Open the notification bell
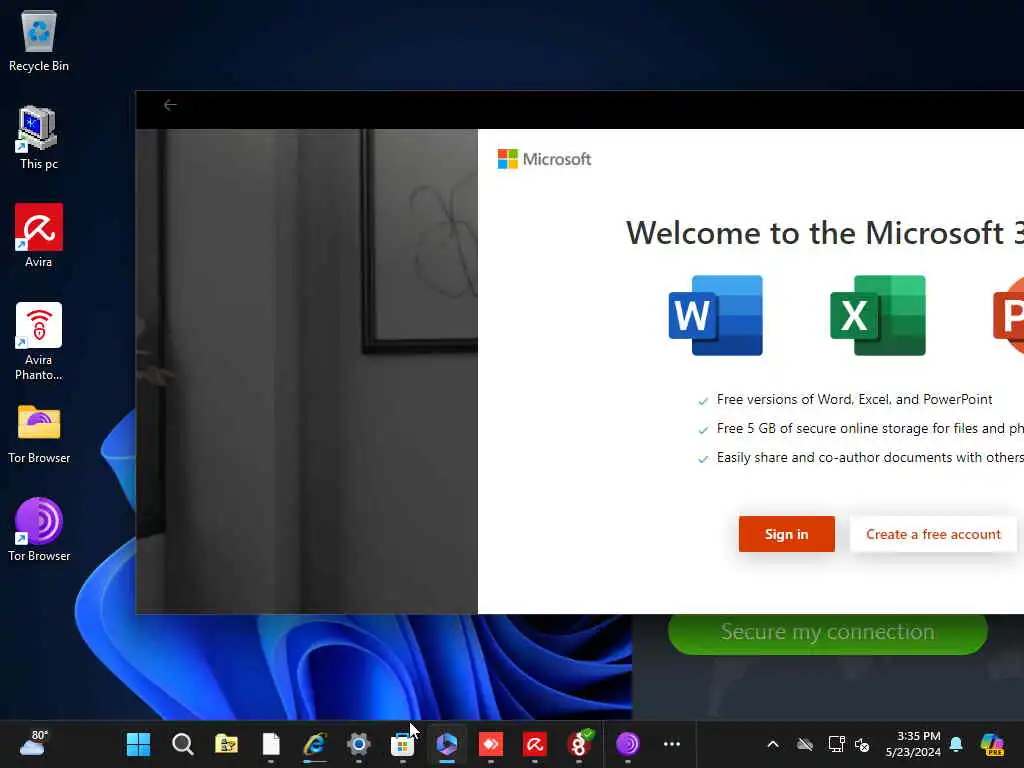This screenshot has width=1024, height=768. 956,744
